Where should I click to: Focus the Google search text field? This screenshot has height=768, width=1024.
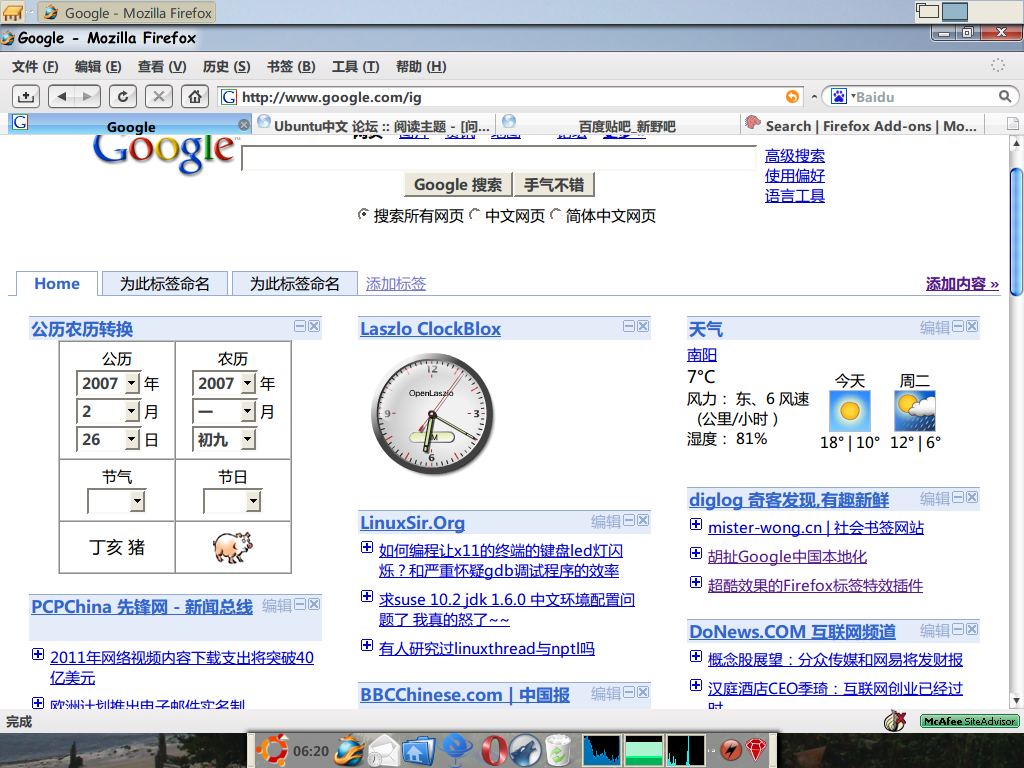pyautogui.click(x=499, y=158)
